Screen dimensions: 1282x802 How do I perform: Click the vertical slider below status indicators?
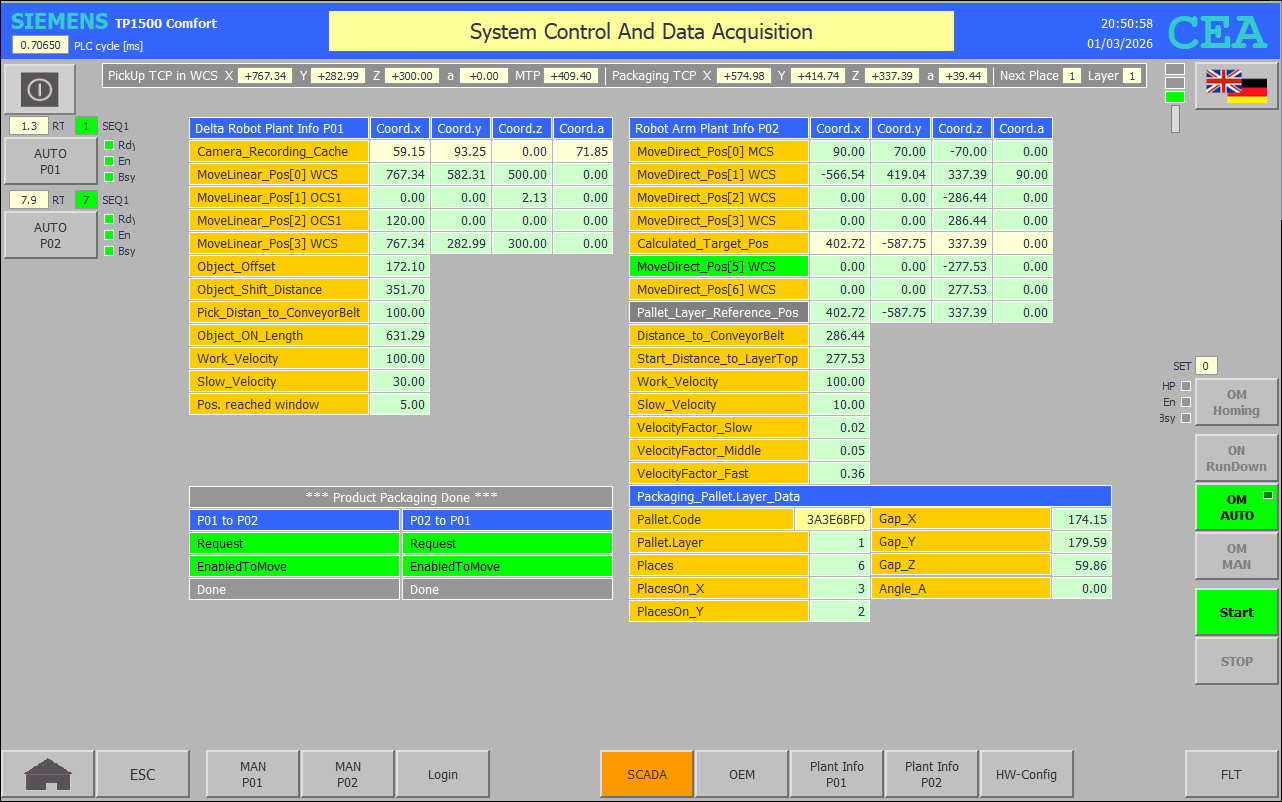1175,119
